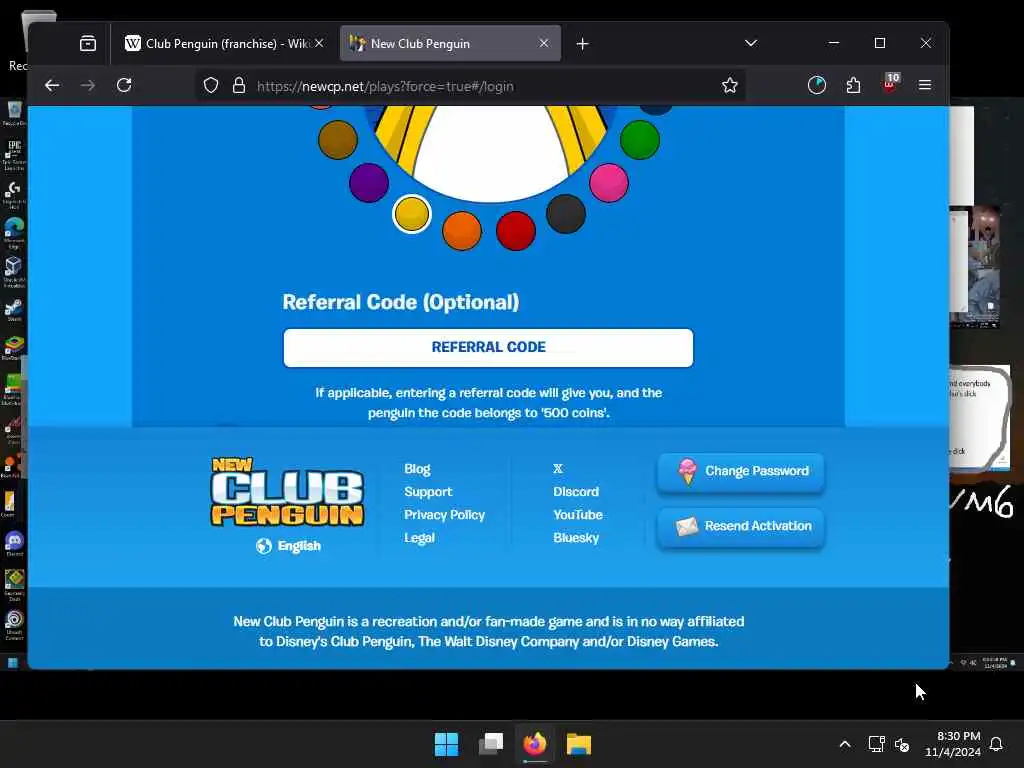The image size is (1024, 768).
Task: Open the X social link
Action: click(x=558, y=469)
